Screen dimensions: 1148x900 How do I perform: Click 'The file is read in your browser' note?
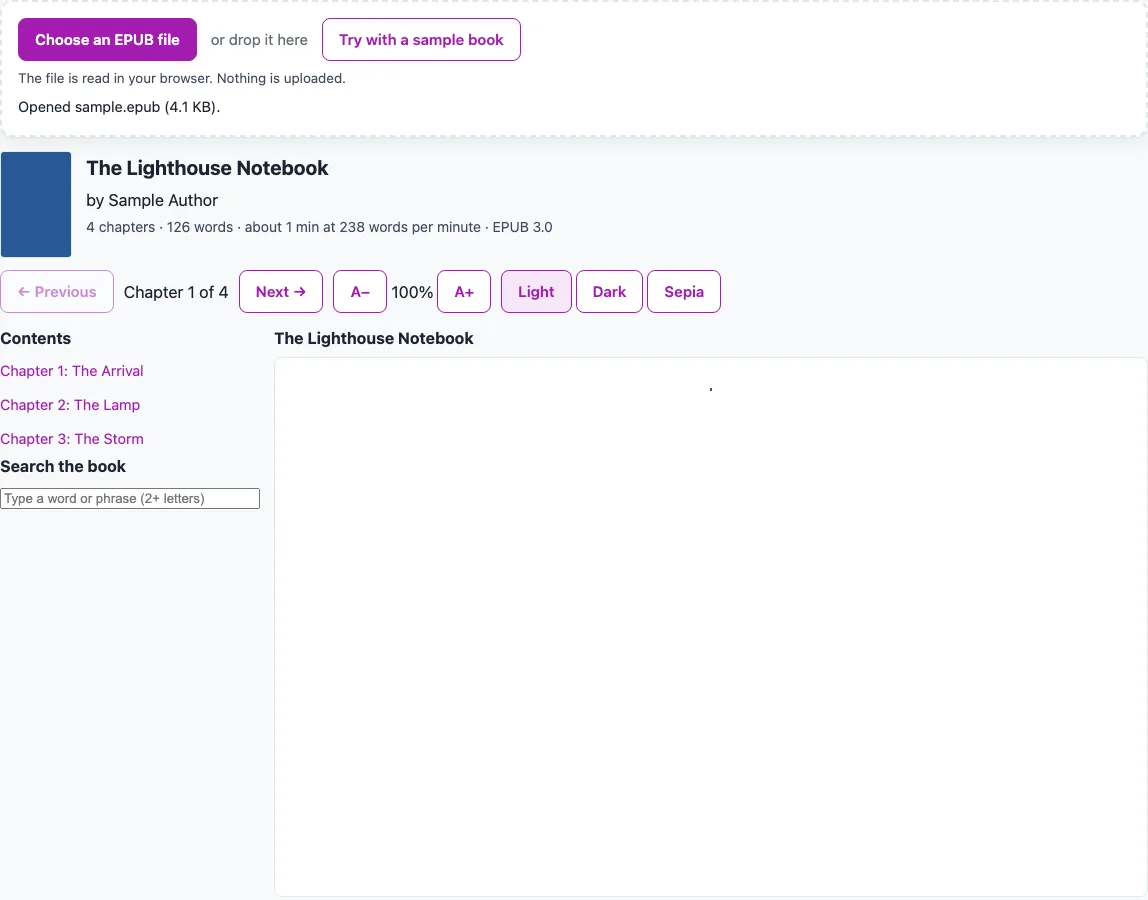coord(182,78)
